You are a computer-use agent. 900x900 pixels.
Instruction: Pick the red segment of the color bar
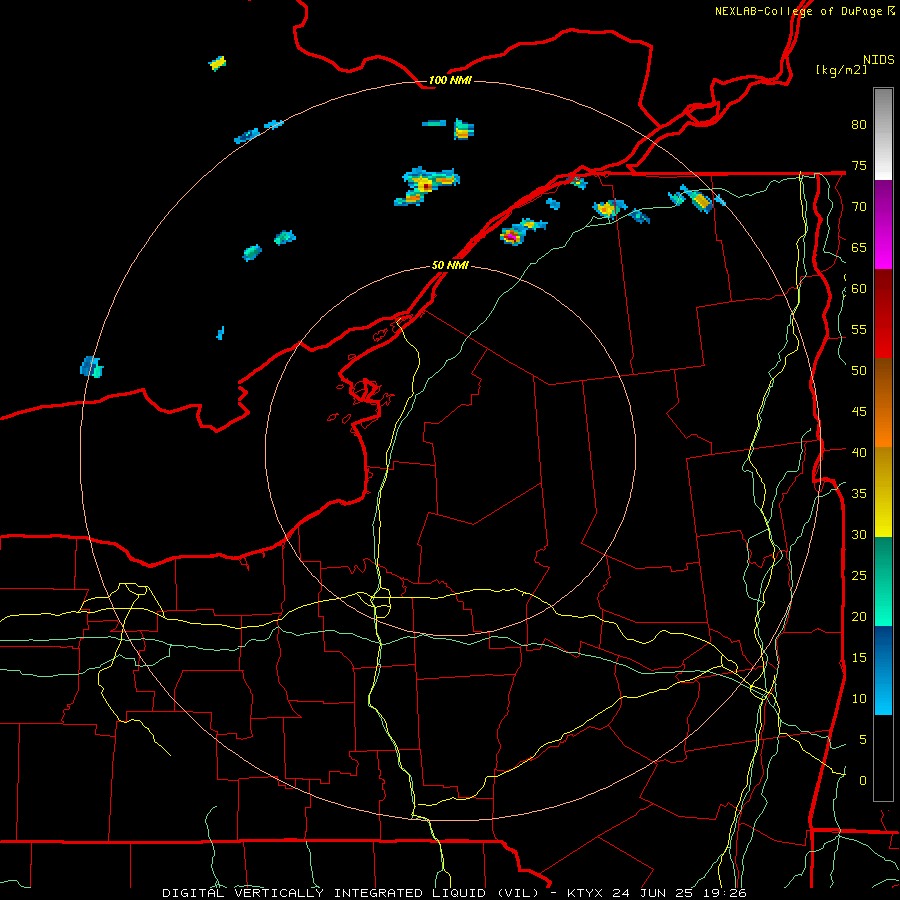pos(883,314)
